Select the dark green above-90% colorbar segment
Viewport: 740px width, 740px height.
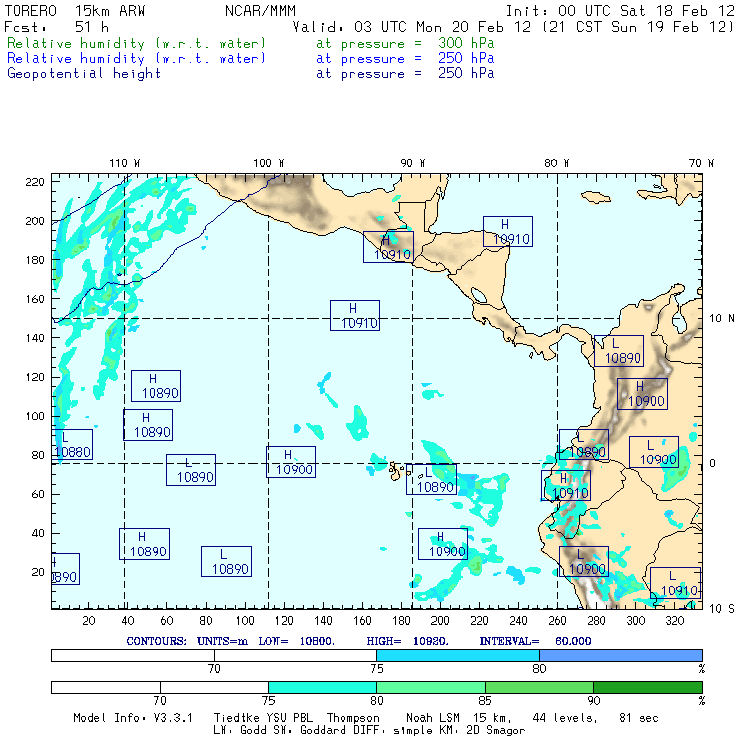[x=648, y=687]
